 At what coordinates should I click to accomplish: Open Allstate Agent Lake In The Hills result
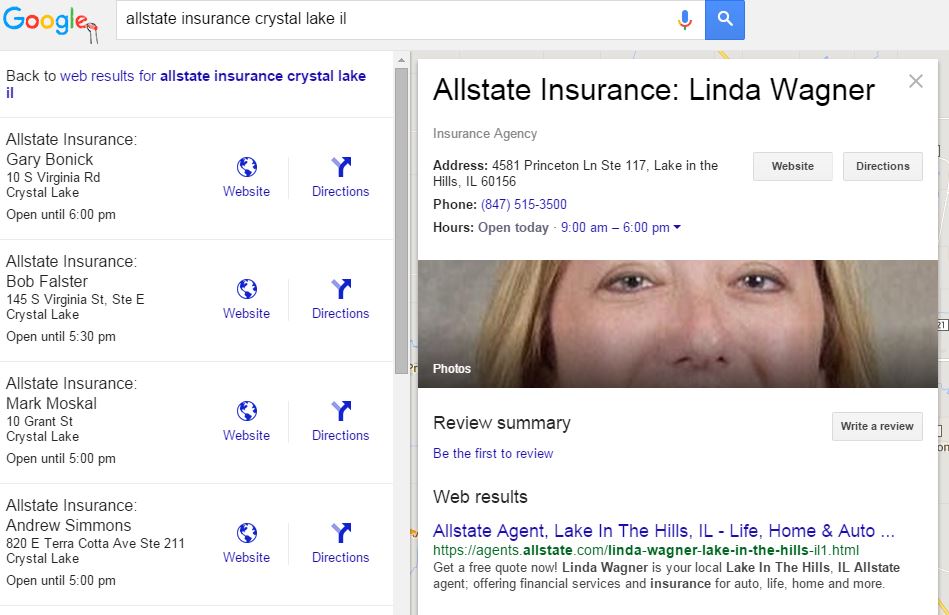point(663,531)
